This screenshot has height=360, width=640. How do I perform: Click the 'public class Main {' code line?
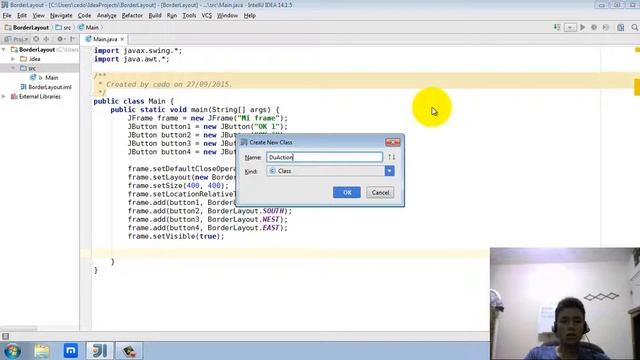click(133, 101)
